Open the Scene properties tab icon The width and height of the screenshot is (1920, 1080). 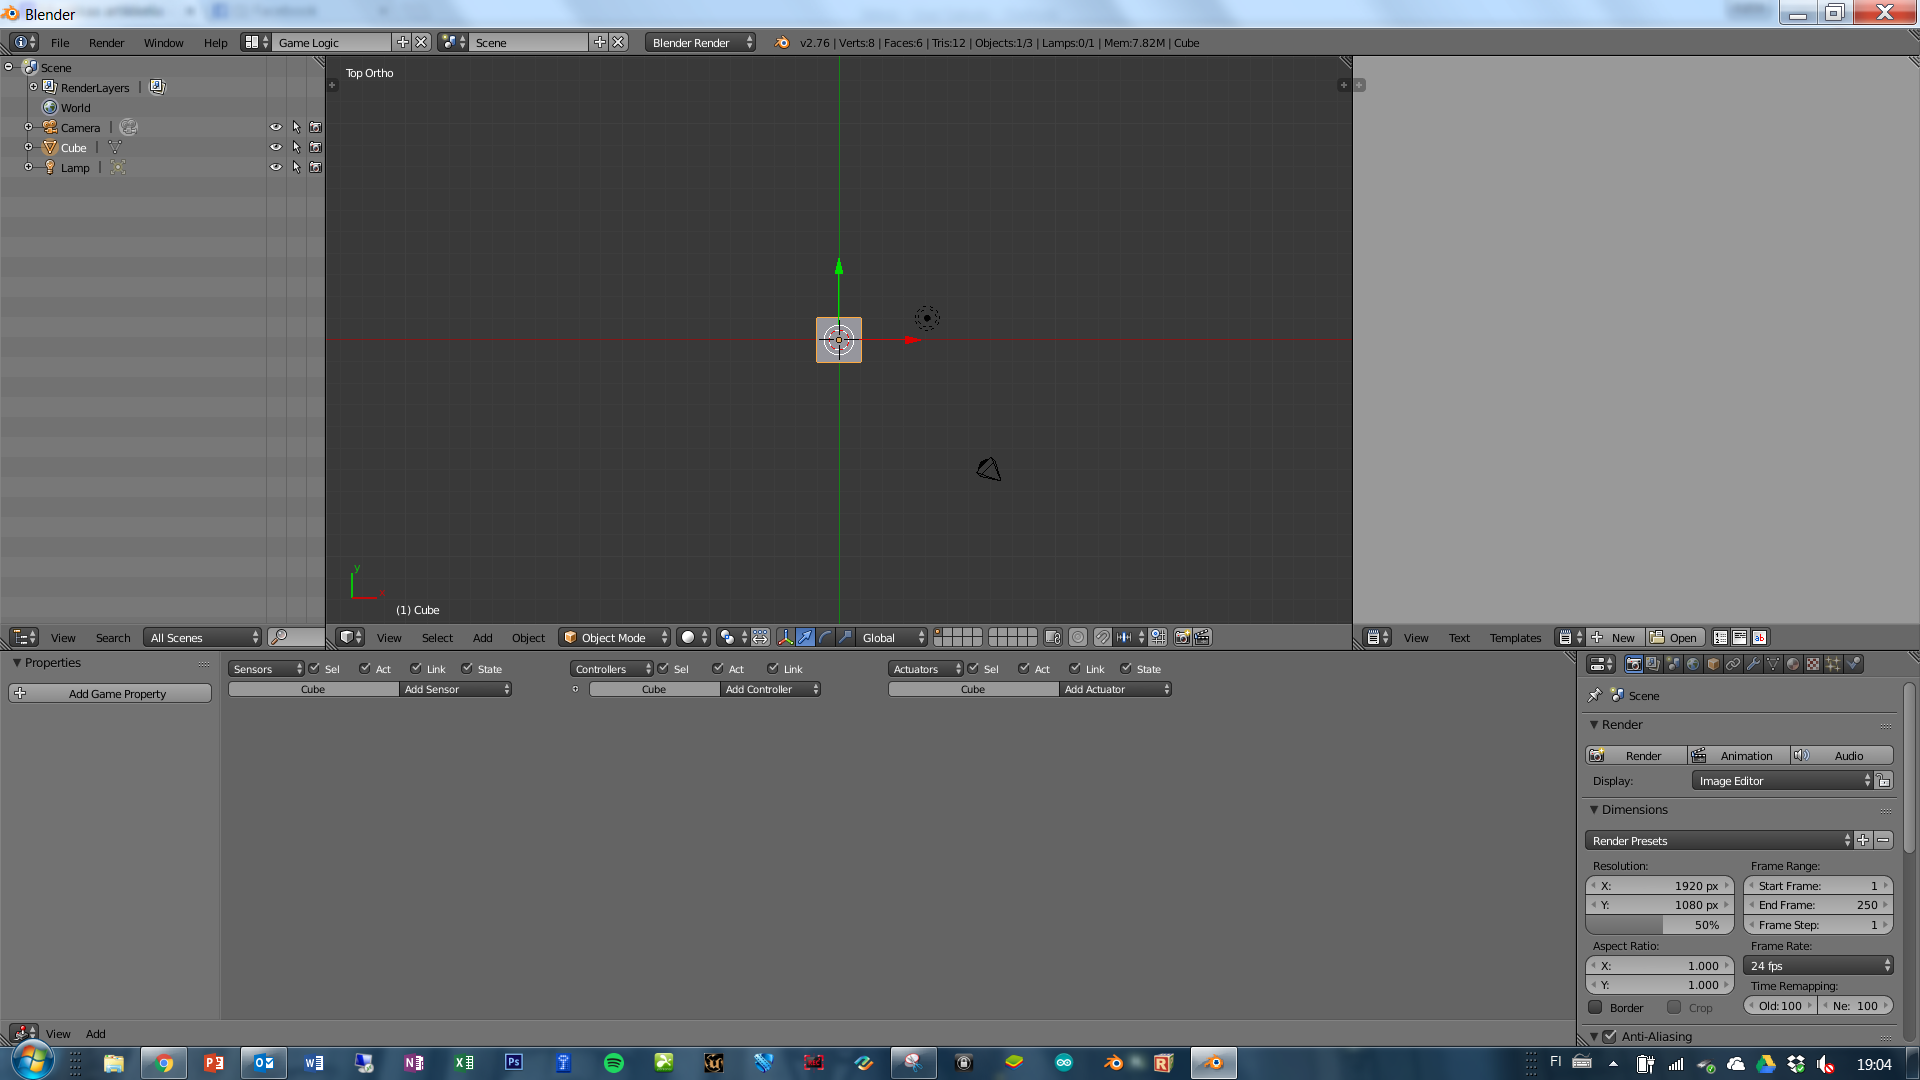tap(1673, 664)
